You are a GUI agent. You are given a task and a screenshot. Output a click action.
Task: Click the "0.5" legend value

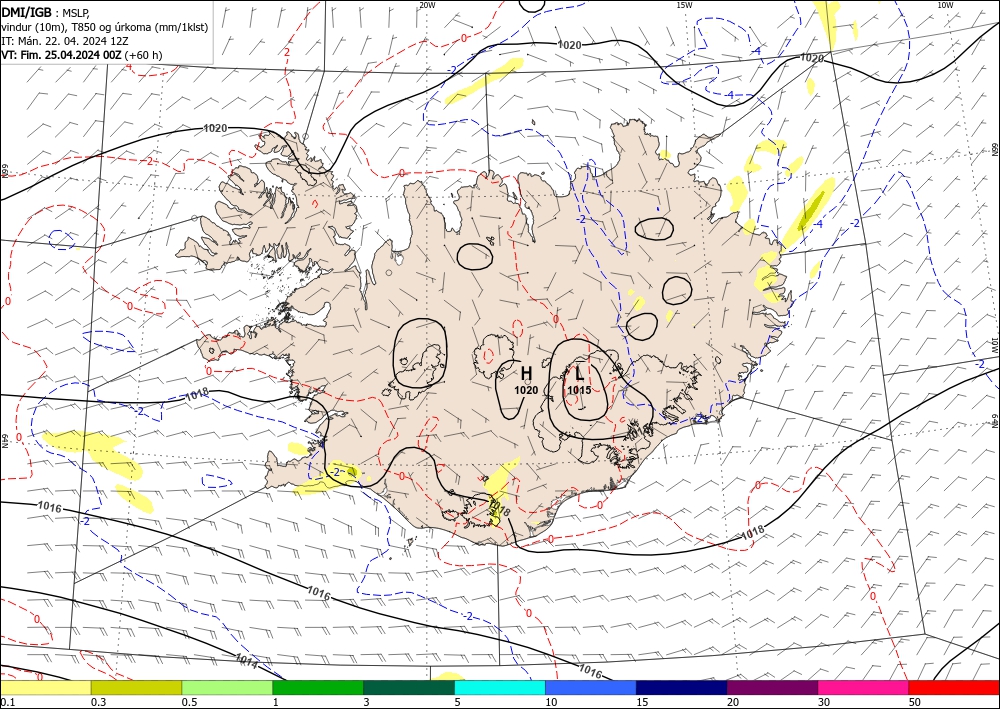[x=188, y=702]
